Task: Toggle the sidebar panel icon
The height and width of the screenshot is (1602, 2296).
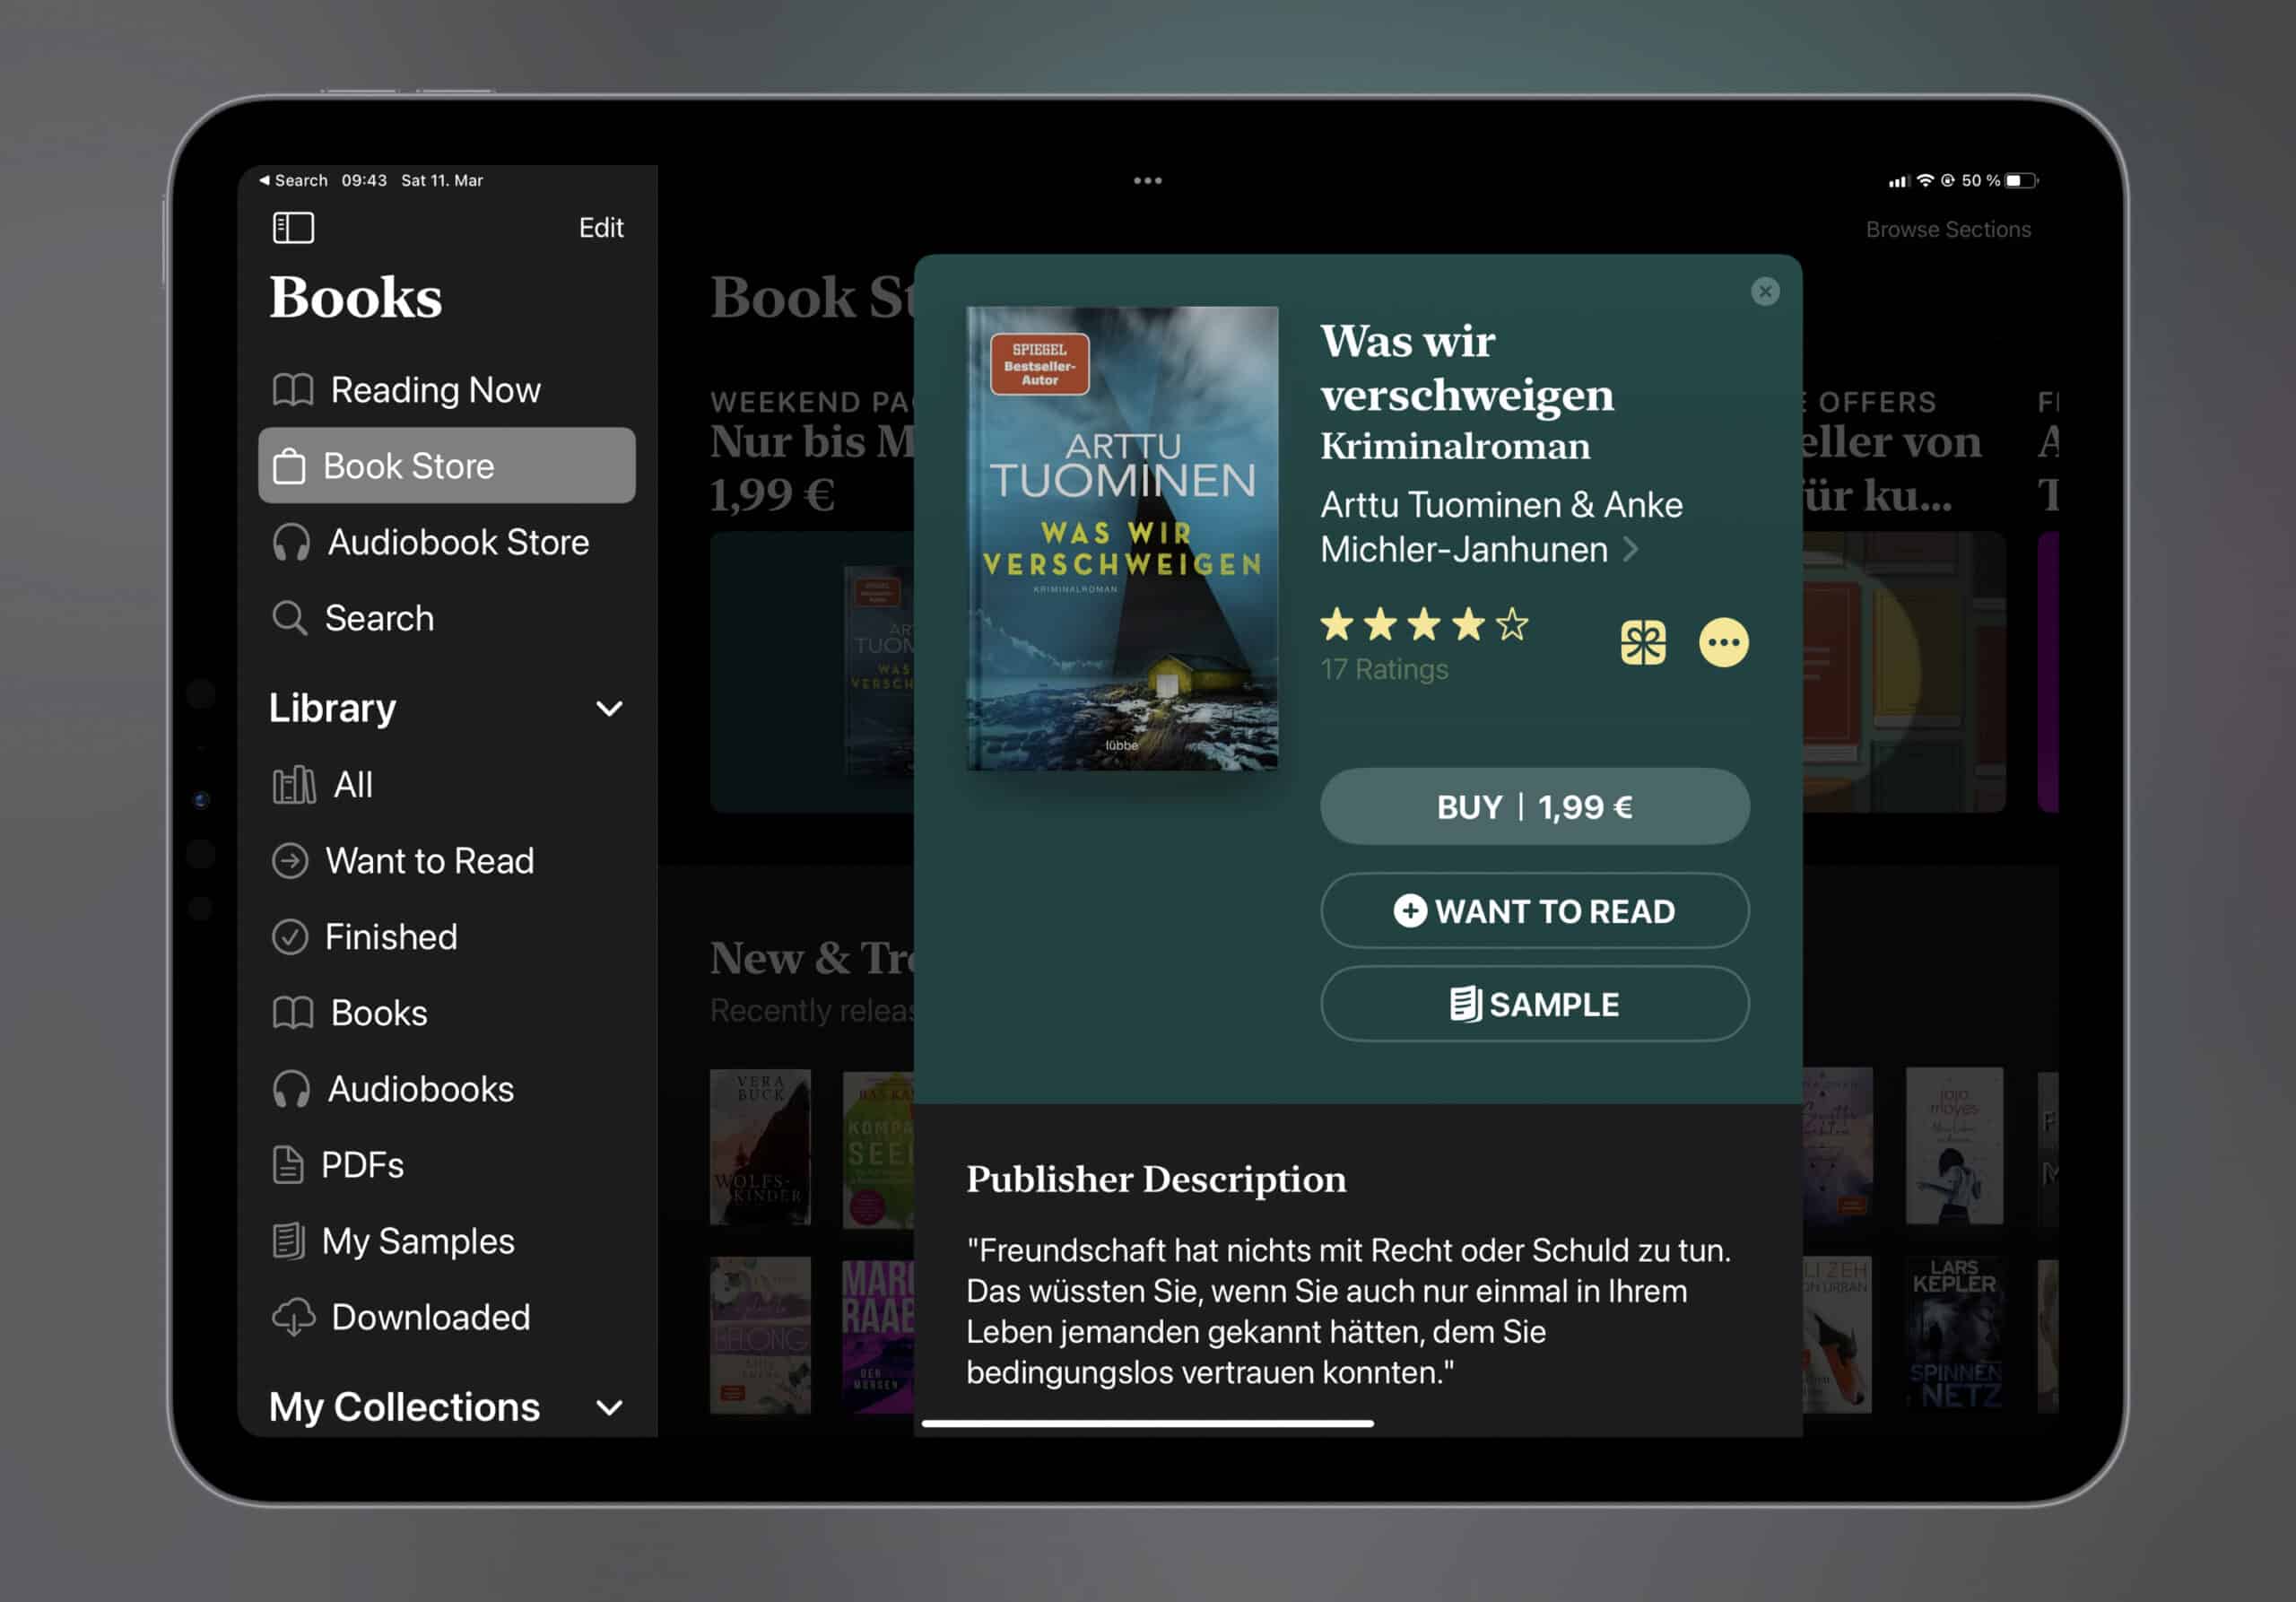Action: (293, 227)
